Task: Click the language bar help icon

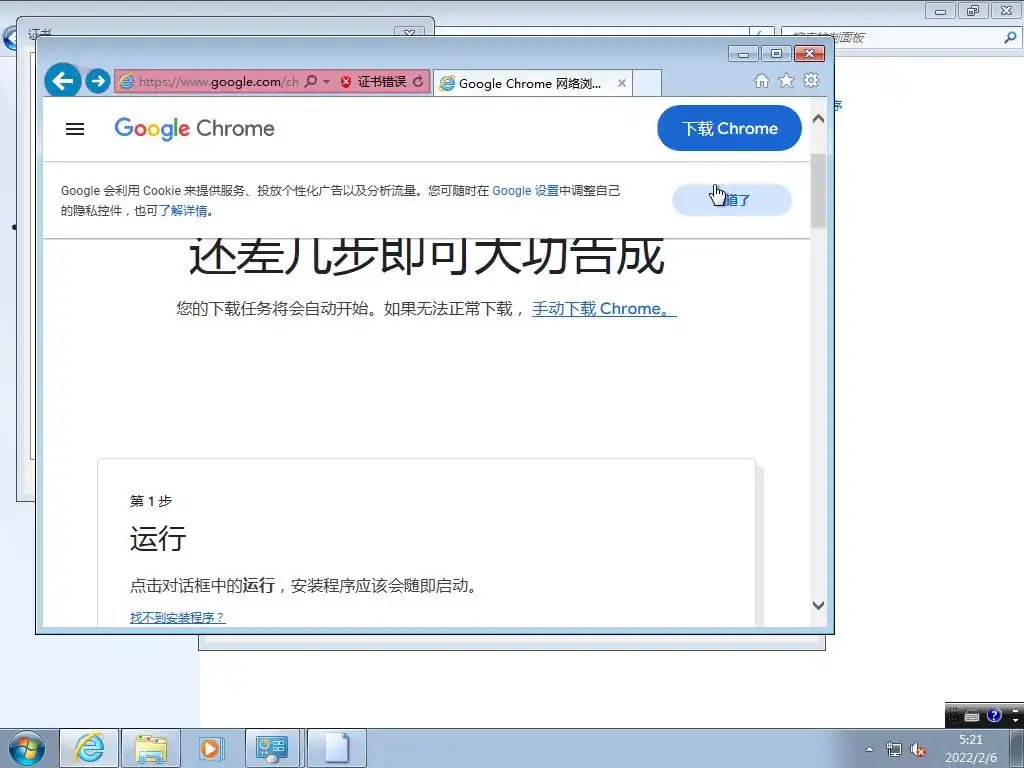Action: click(994, 715)
